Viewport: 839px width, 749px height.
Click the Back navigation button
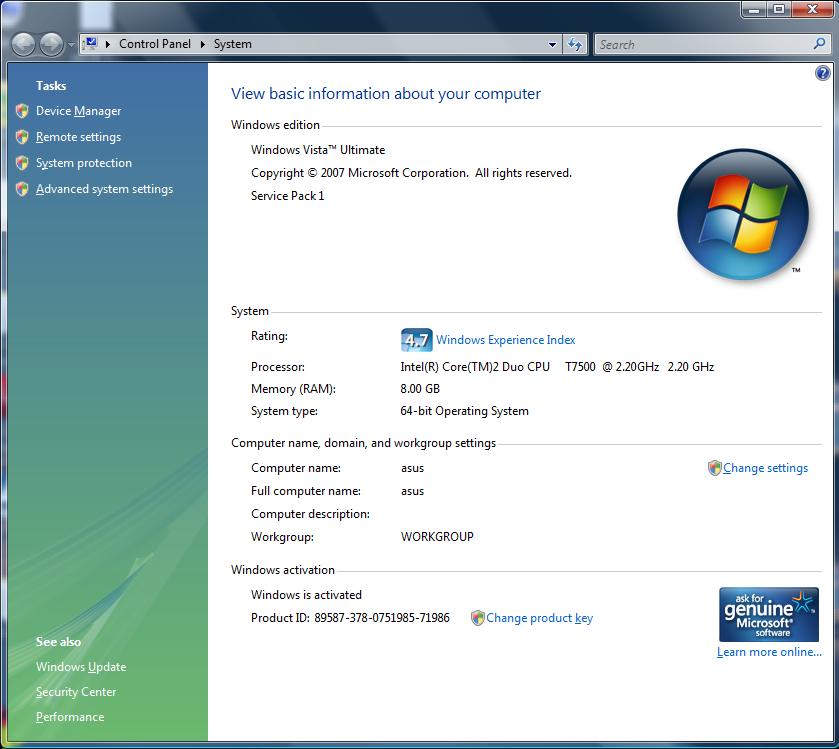coord(24,44)
